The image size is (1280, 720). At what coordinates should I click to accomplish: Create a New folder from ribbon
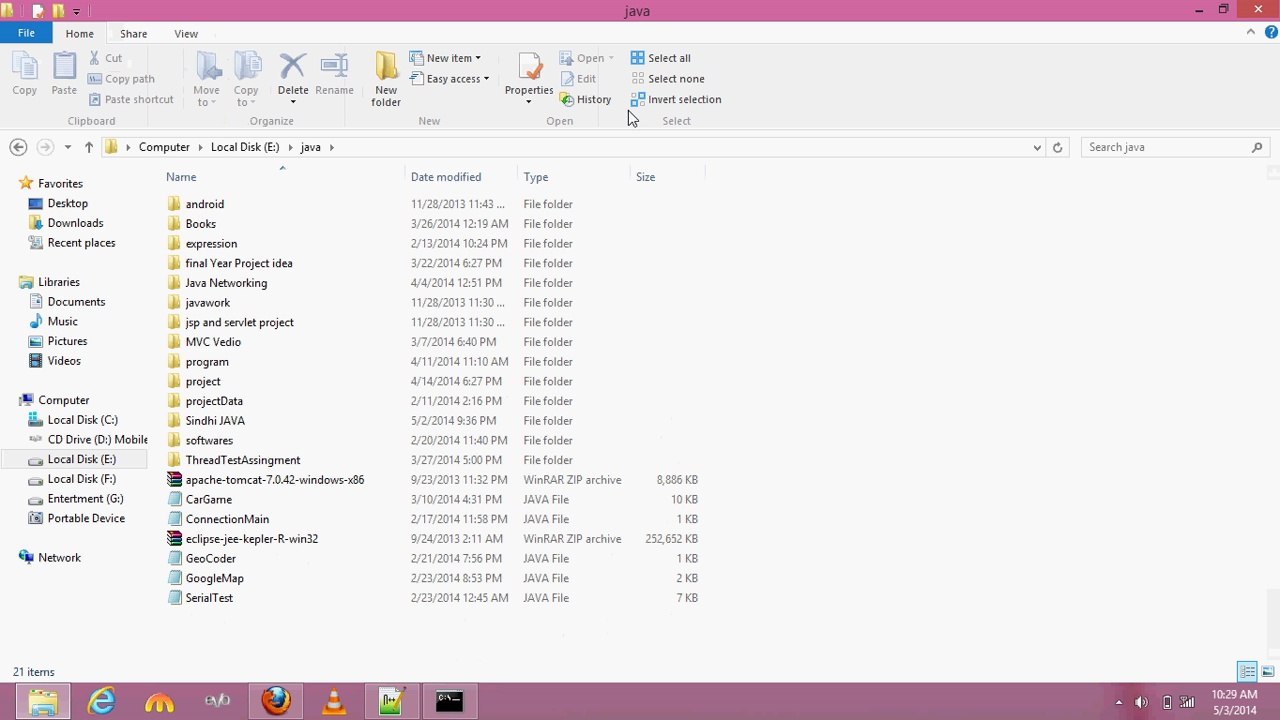click(x=386, y=78)
